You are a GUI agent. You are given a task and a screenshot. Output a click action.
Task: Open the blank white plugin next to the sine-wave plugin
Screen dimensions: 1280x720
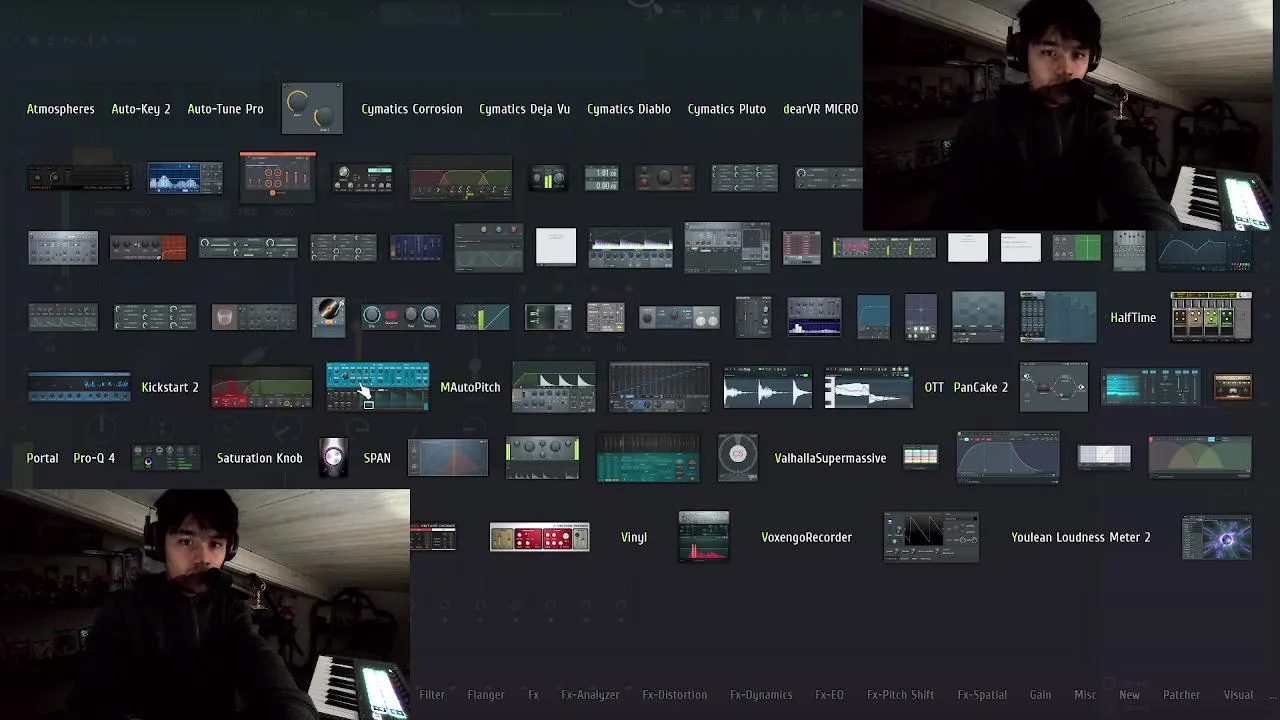[x=556, y=247]
